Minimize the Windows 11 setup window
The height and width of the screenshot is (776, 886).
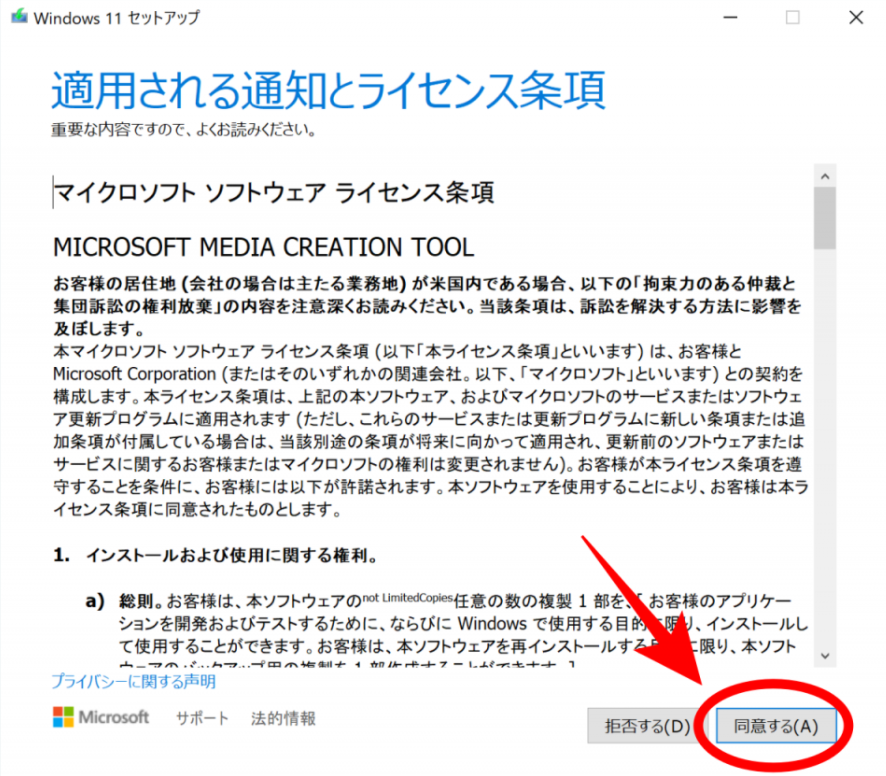tap(730, 18)
